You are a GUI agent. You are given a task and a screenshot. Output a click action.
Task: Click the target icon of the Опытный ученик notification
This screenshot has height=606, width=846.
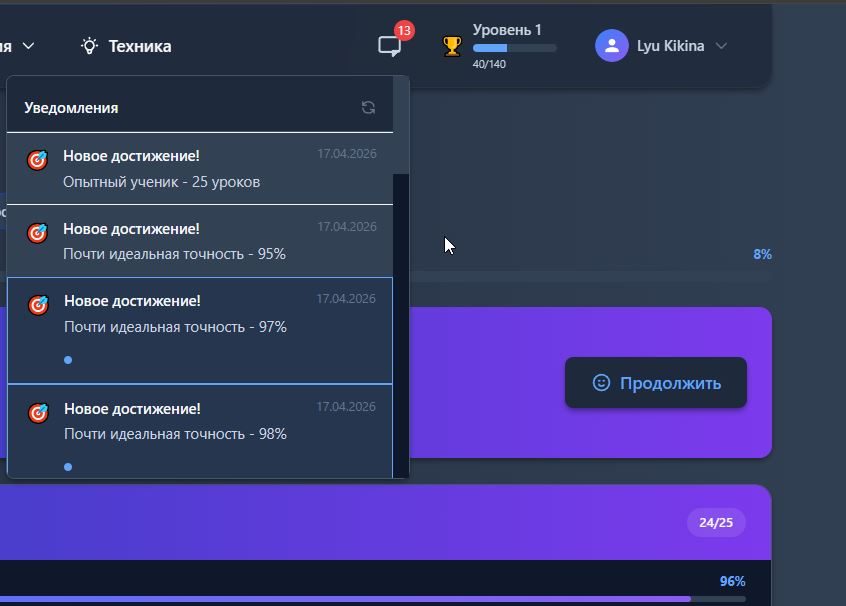click(x=37, y=160)
